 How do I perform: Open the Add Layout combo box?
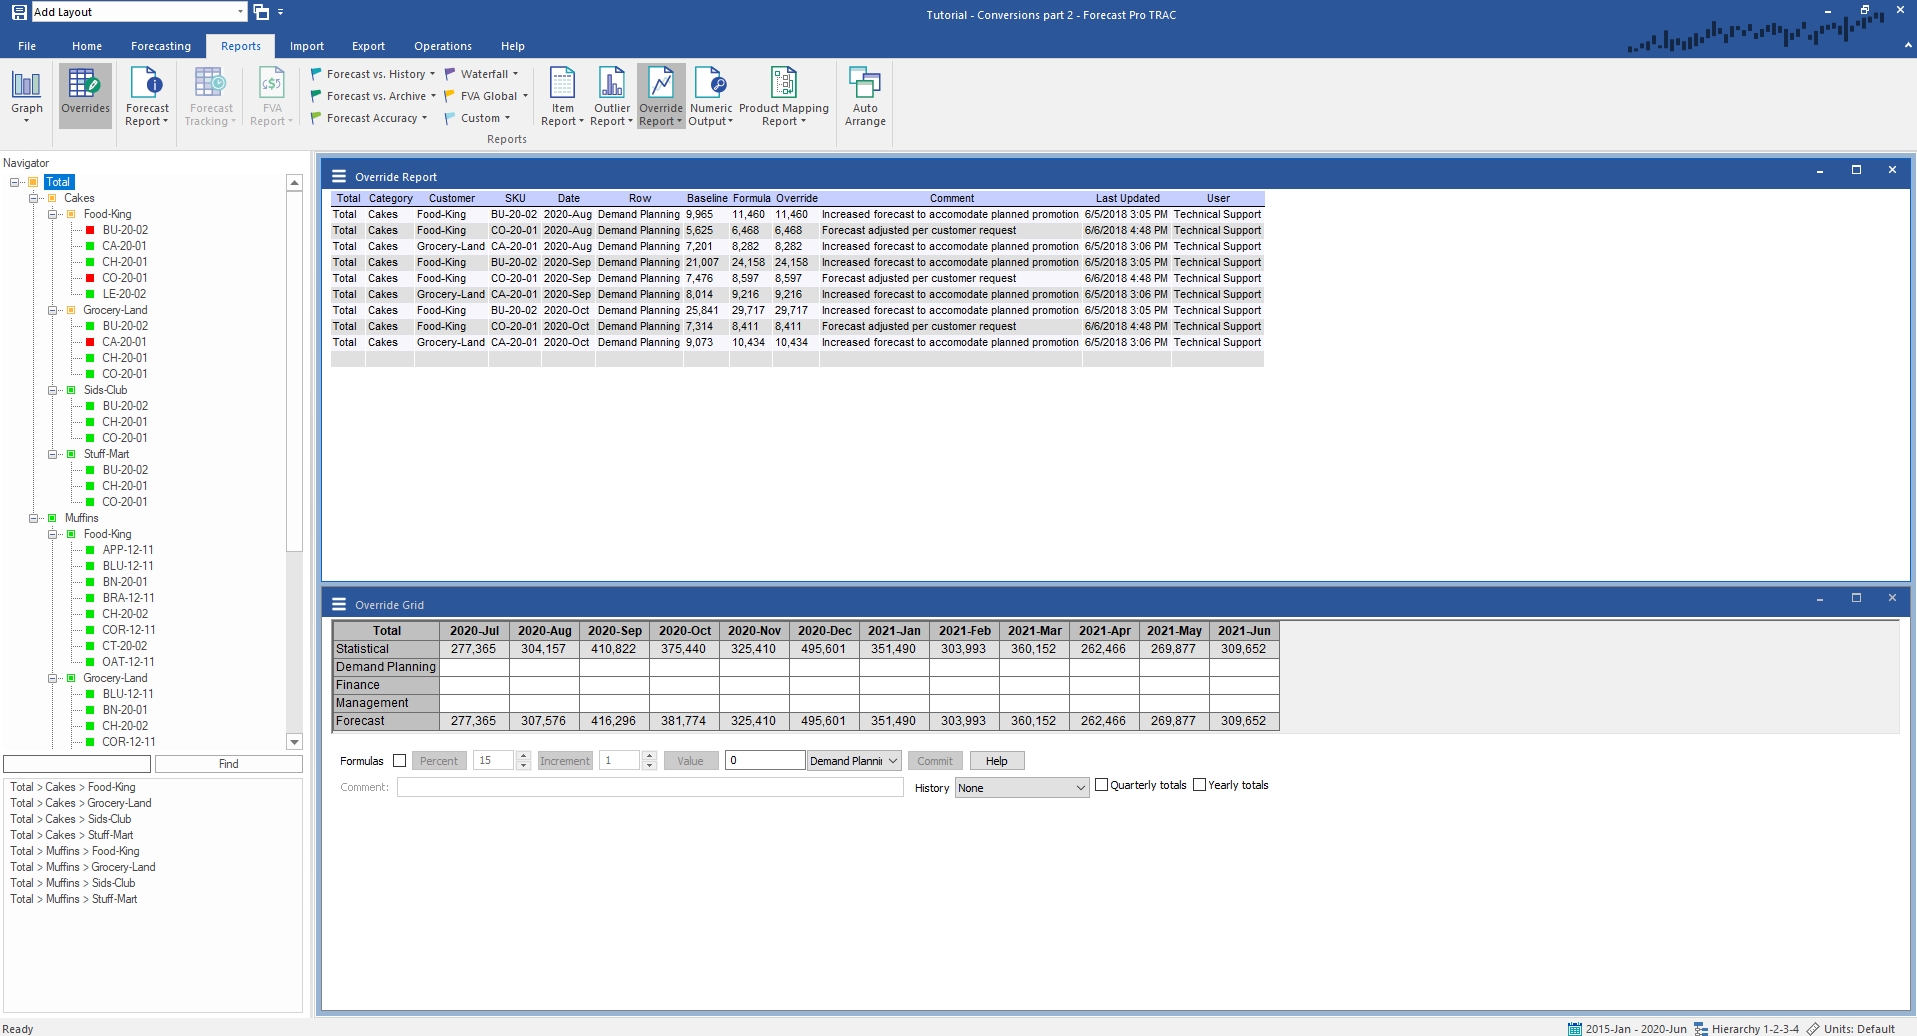click(139, 12)
